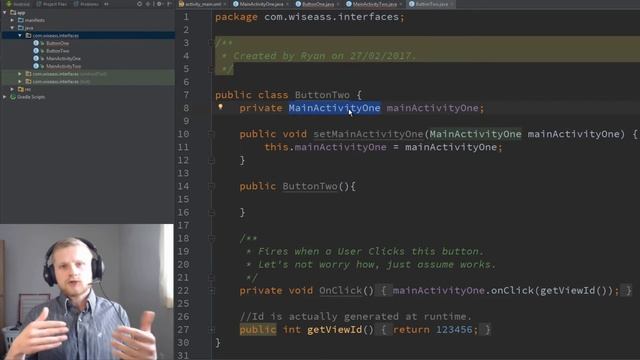Expand the res folder
Image resolution: width=640 pixels, height=360 pixels.
[12, 89]
